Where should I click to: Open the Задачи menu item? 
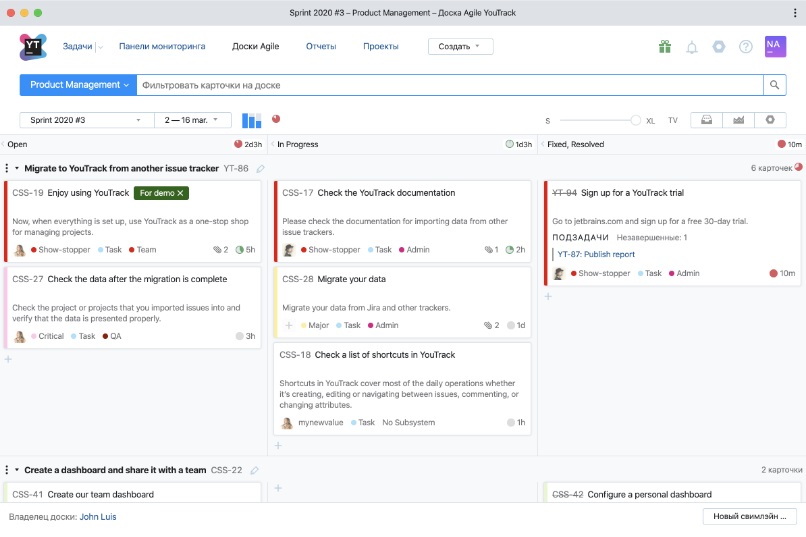[77, 46]
